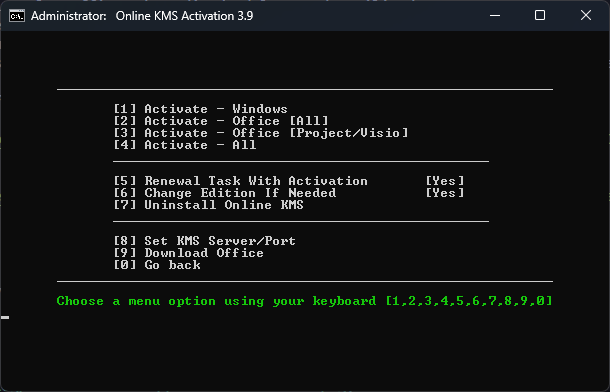Image resolution: width=610 pixels, height=392 pixels.
Task: Select the "[1] Activate - Windows" line
Action: (201, 109)
